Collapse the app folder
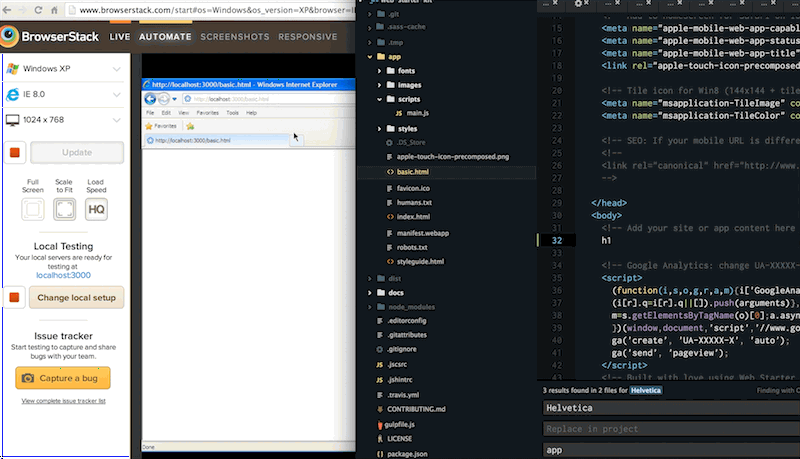The image size is (800, 459). click(370, 57)
